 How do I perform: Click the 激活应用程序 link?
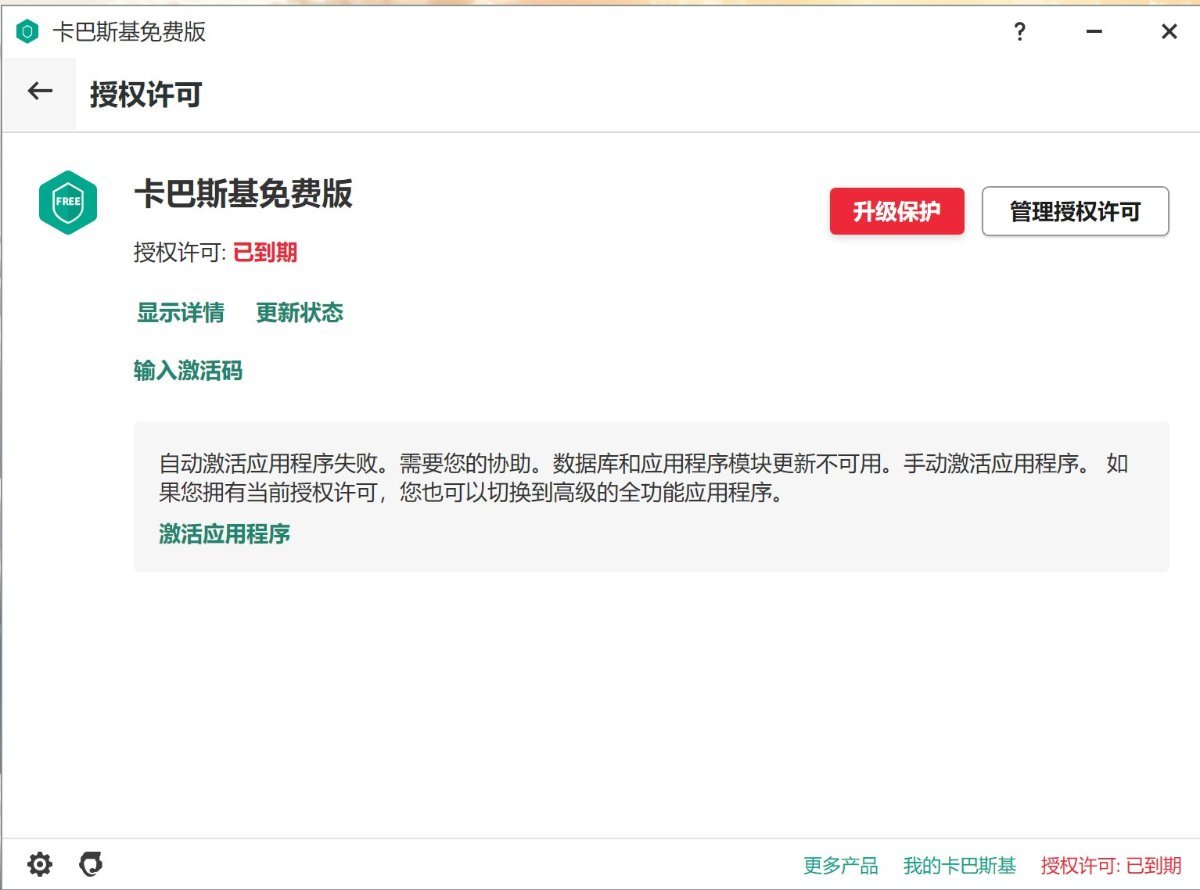click(x=224, y=534)
